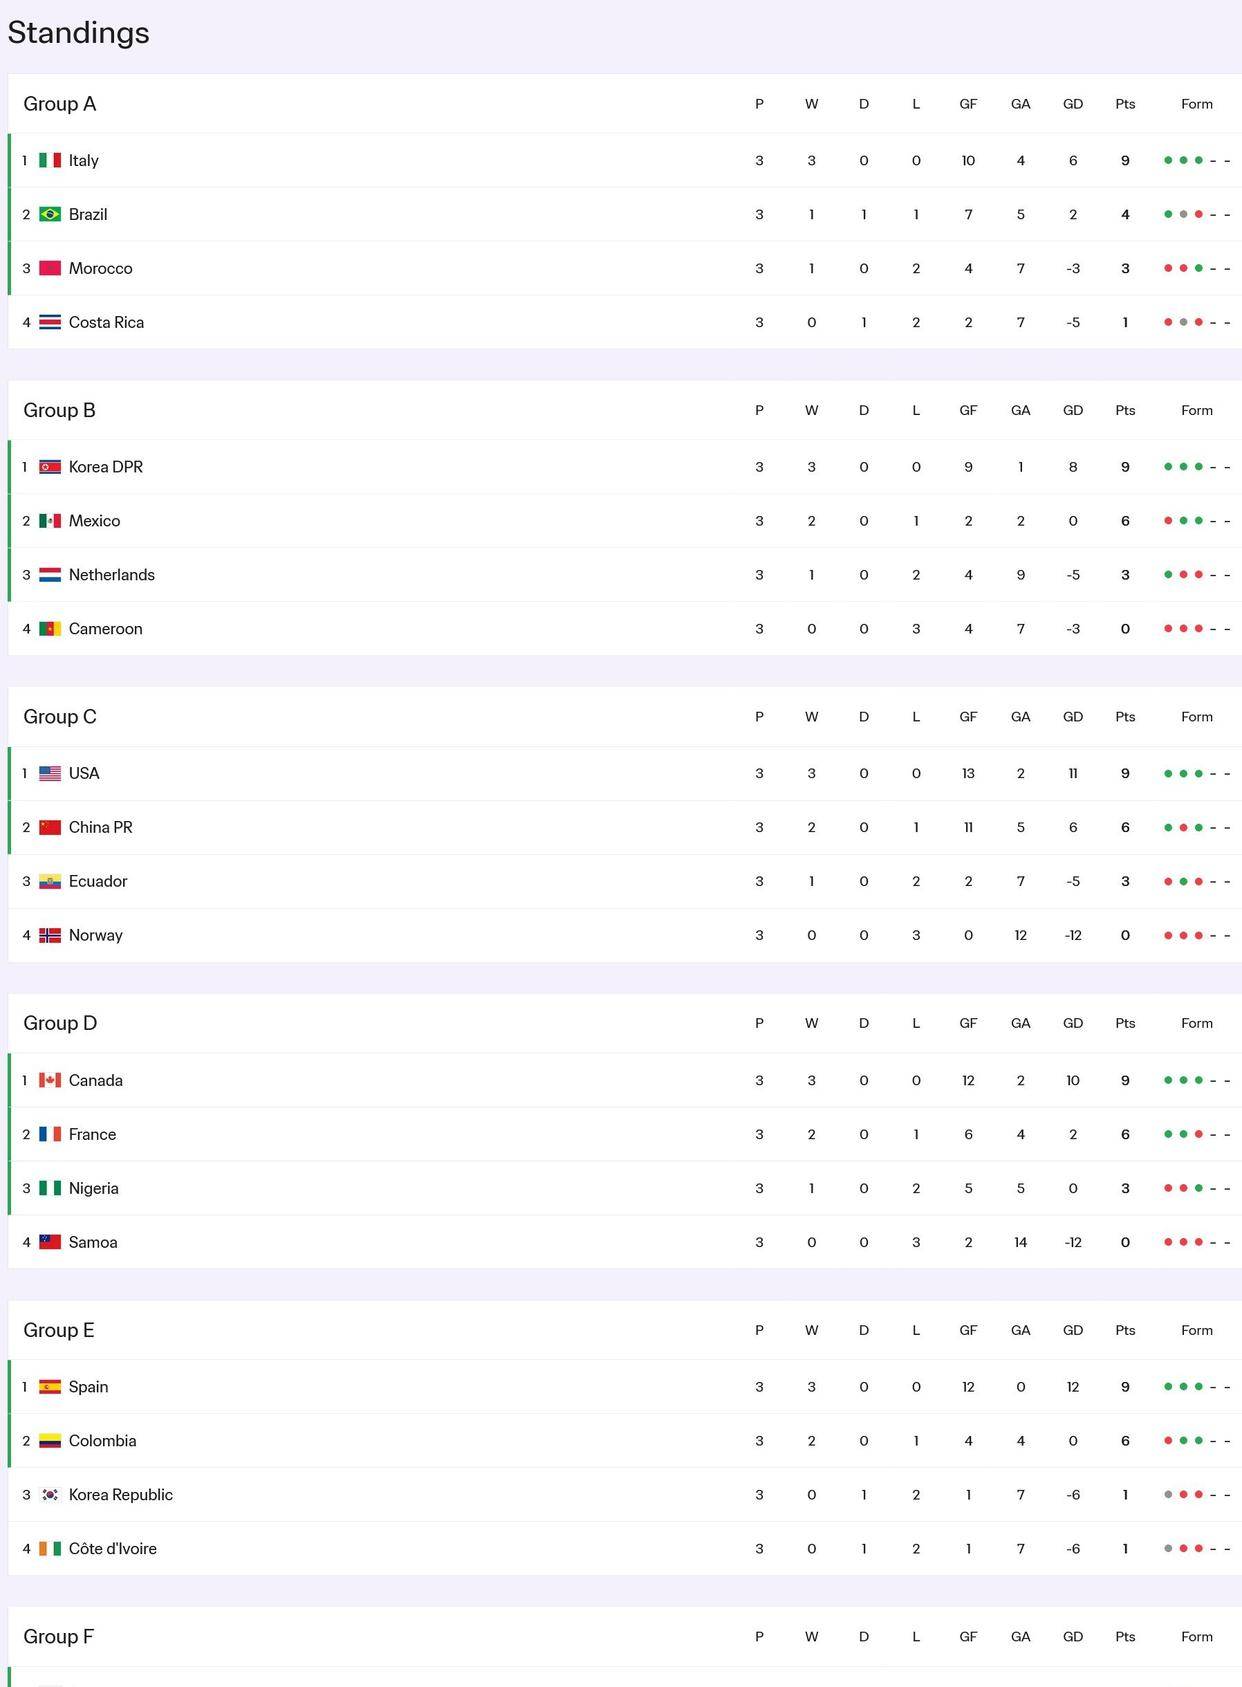The image size is (1242, 1687).
Task: Click the Cameroon flag icon
Action: pos(50,629)
